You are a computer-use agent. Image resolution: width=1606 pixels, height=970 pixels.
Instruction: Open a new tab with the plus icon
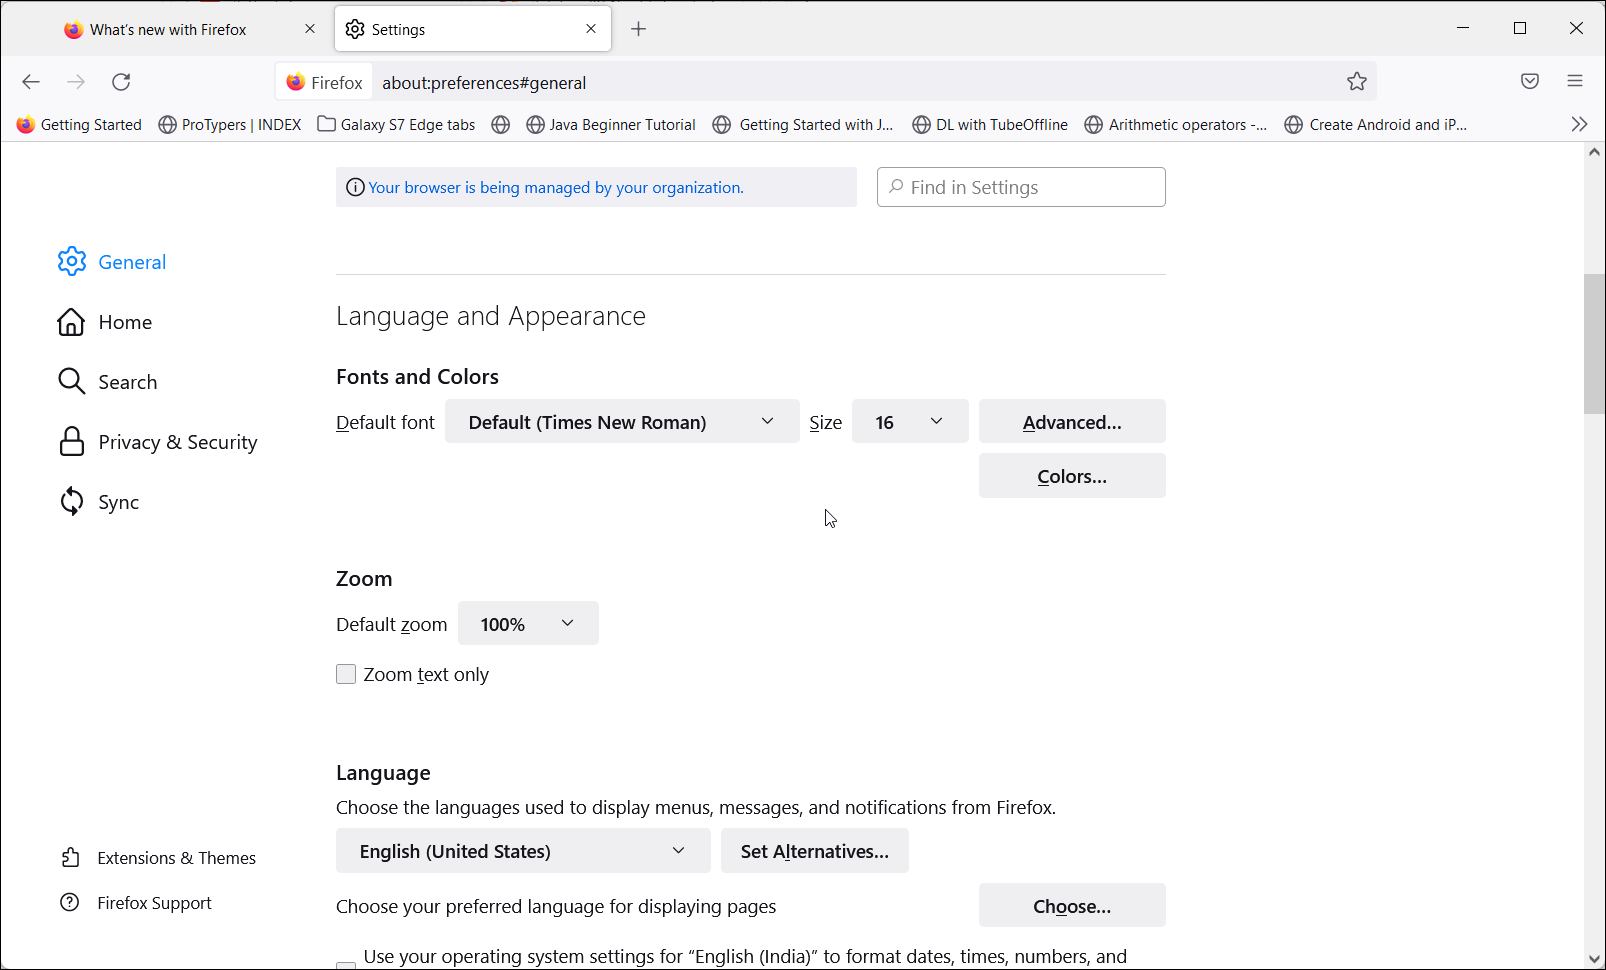(639, 29)
